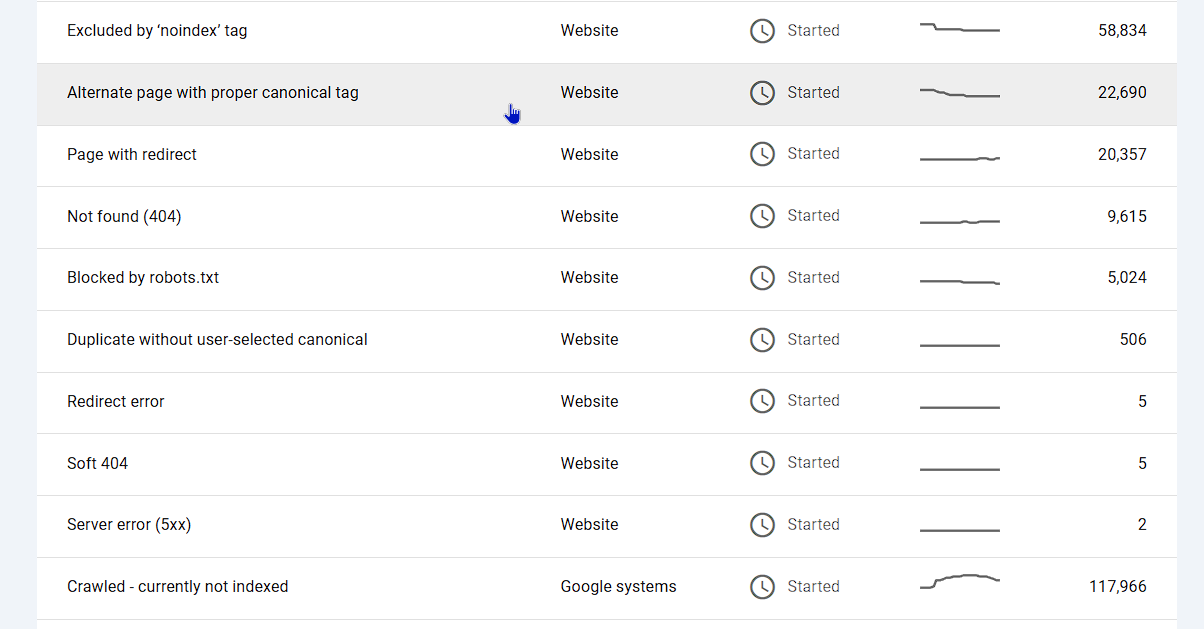
Task: Click 'Started' status for Soft 404
Action: (x=813, y=463)
